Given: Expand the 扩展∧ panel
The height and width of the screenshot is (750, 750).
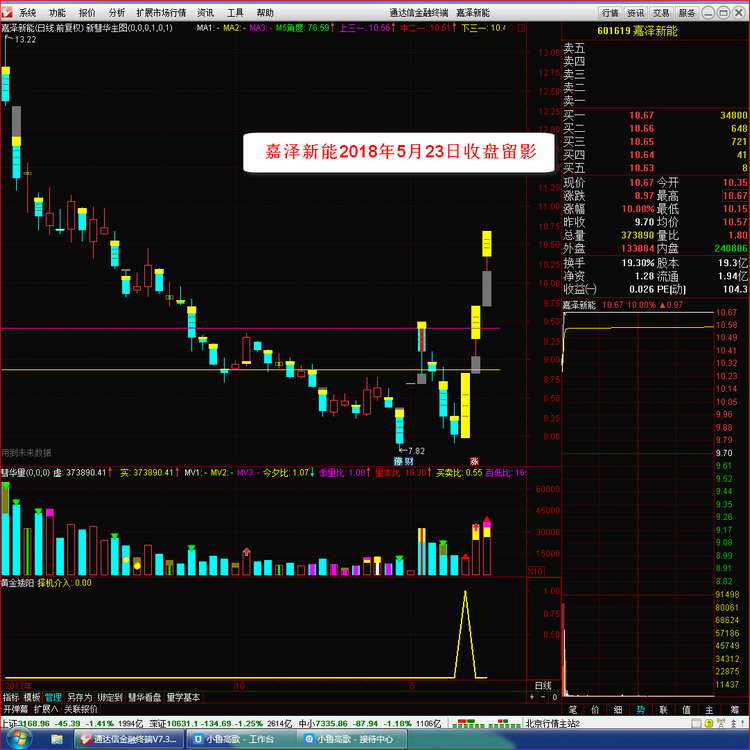Looking at the screenshot, I should coord(46,709).
